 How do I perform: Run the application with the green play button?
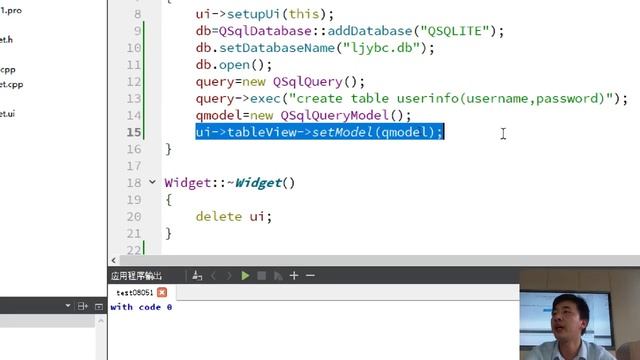click(x=245, y=276)
